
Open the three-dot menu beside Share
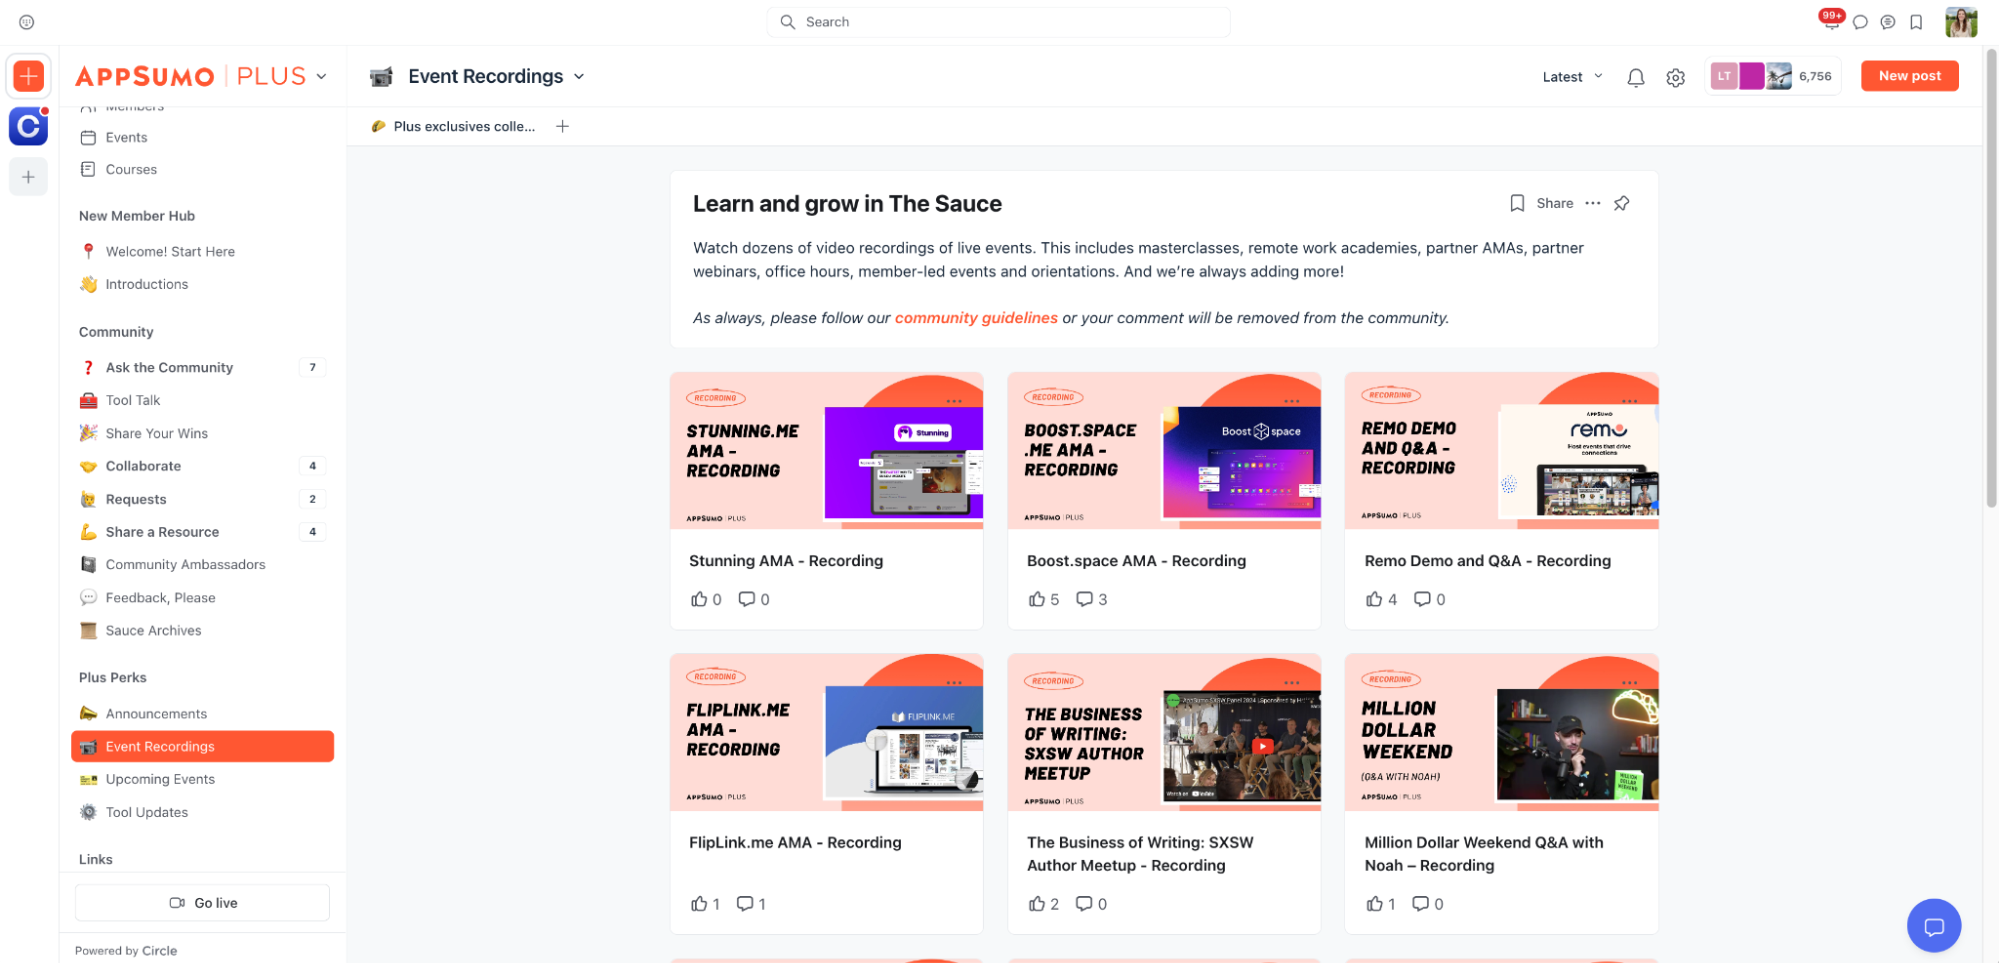tap(1592, 203)
